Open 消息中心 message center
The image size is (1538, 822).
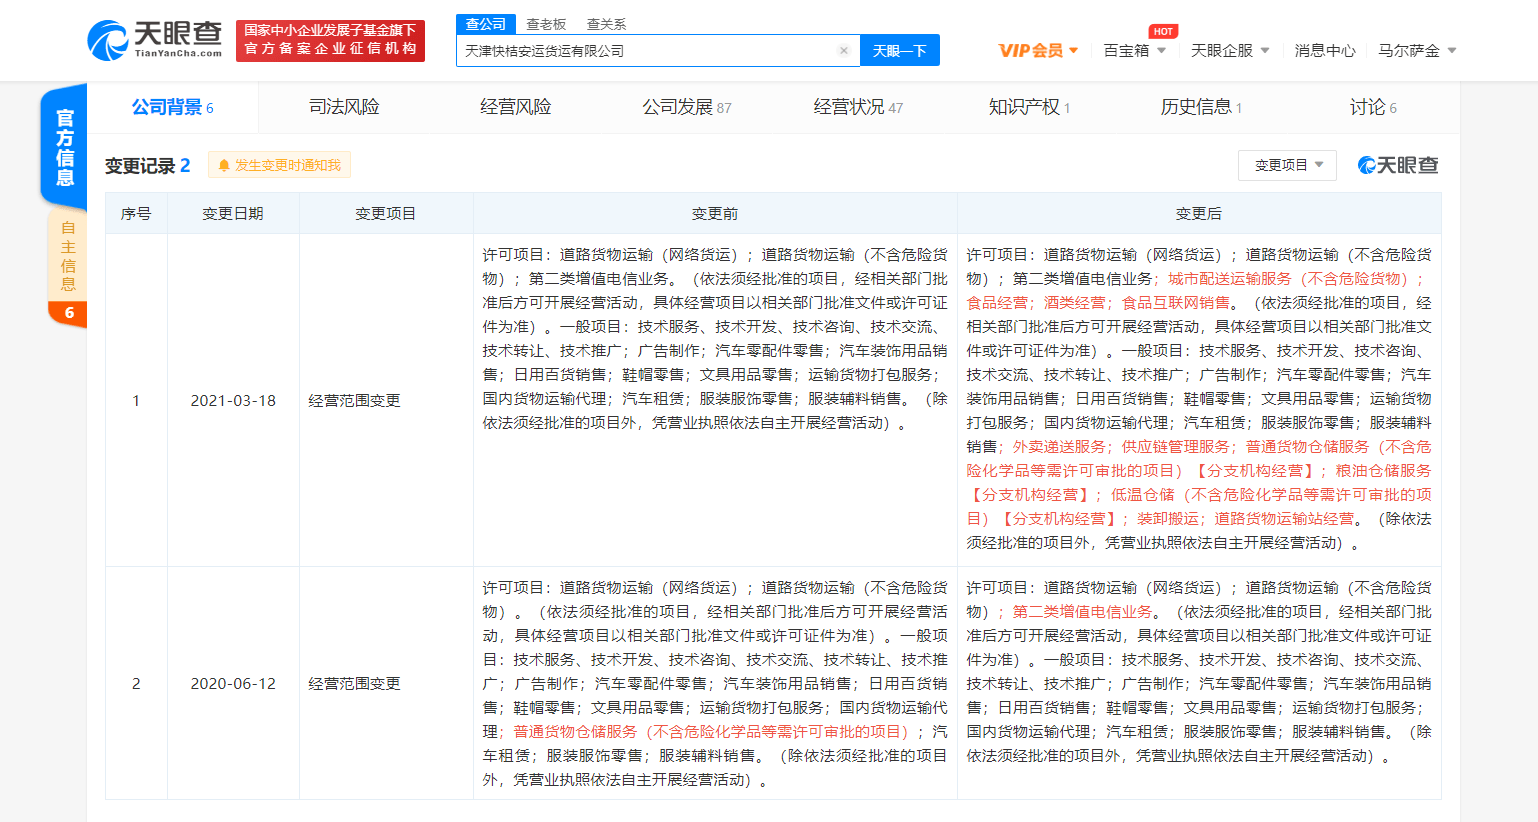(1325, 49)
